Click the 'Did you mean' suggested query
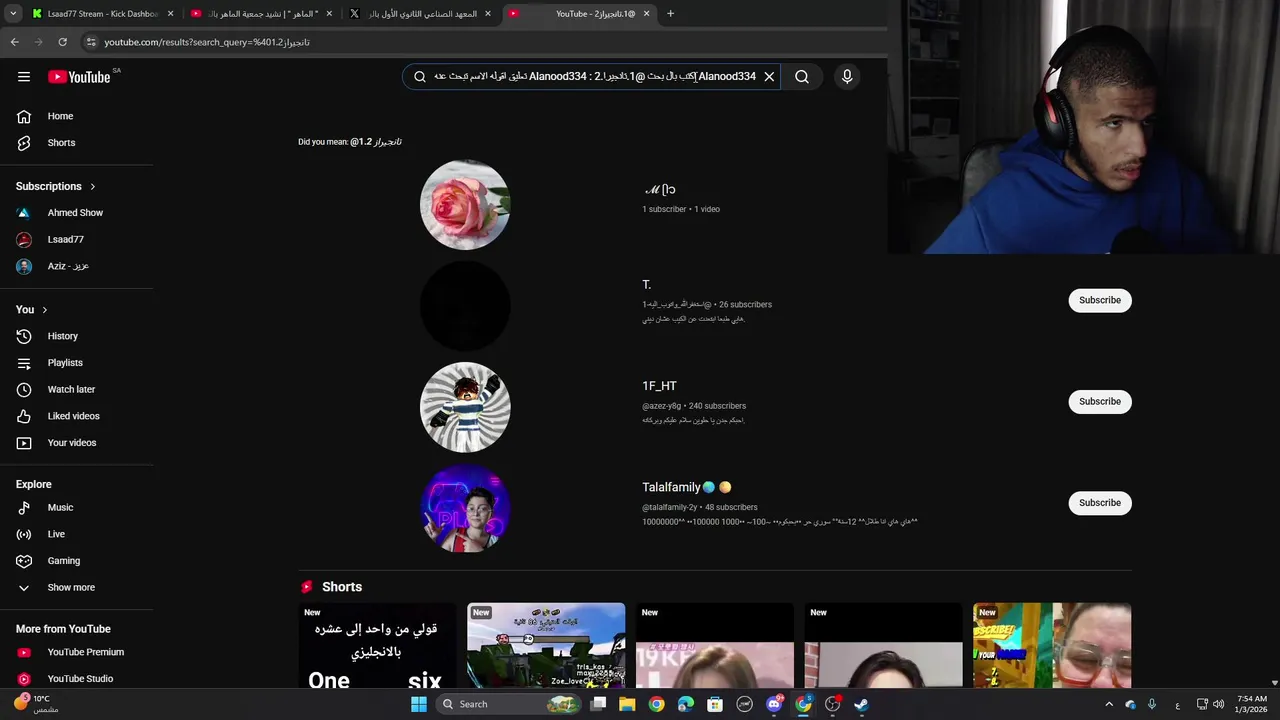This screenshot has height=720, width=1280. coord(375,142)
